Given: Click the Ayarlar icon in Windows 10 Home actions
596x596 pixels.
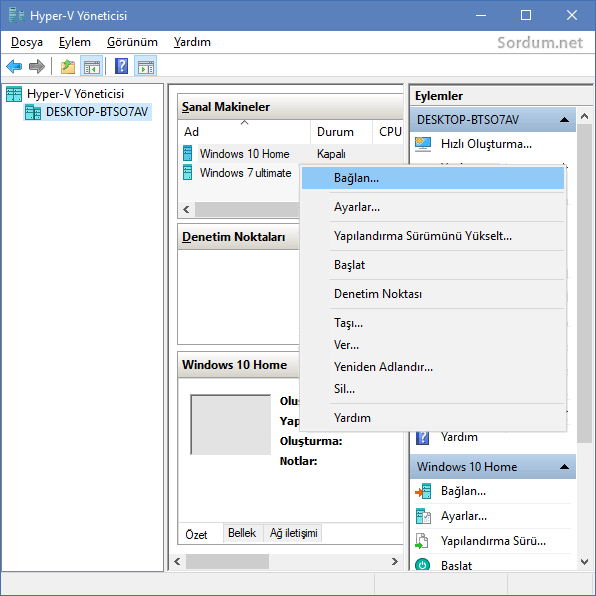Looking at the screenshot, I should pyautogui.click(x=423, y=516).
